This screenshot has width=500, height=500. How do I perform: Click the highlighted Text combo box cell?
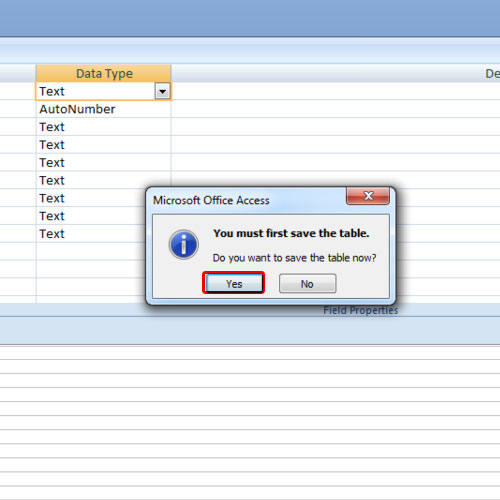pyautogui.click(x=104, y=91)
